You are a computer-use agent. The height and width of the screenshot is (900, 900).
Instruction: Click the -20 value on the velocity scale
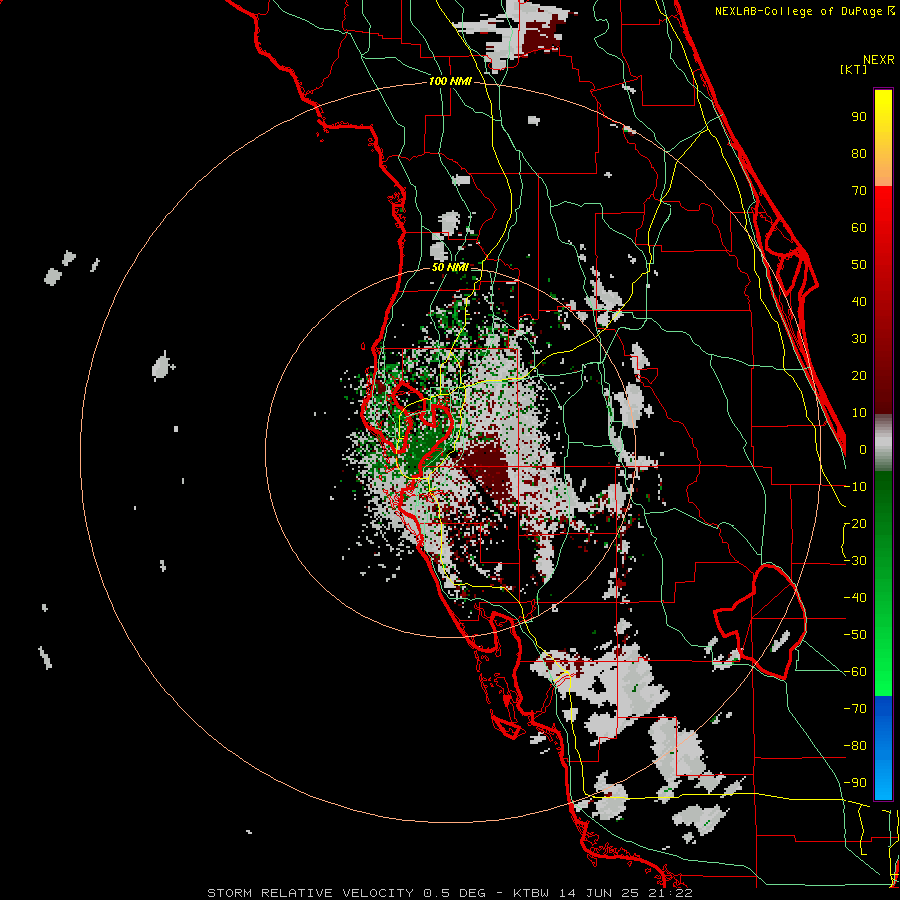[x=855, y=523]
